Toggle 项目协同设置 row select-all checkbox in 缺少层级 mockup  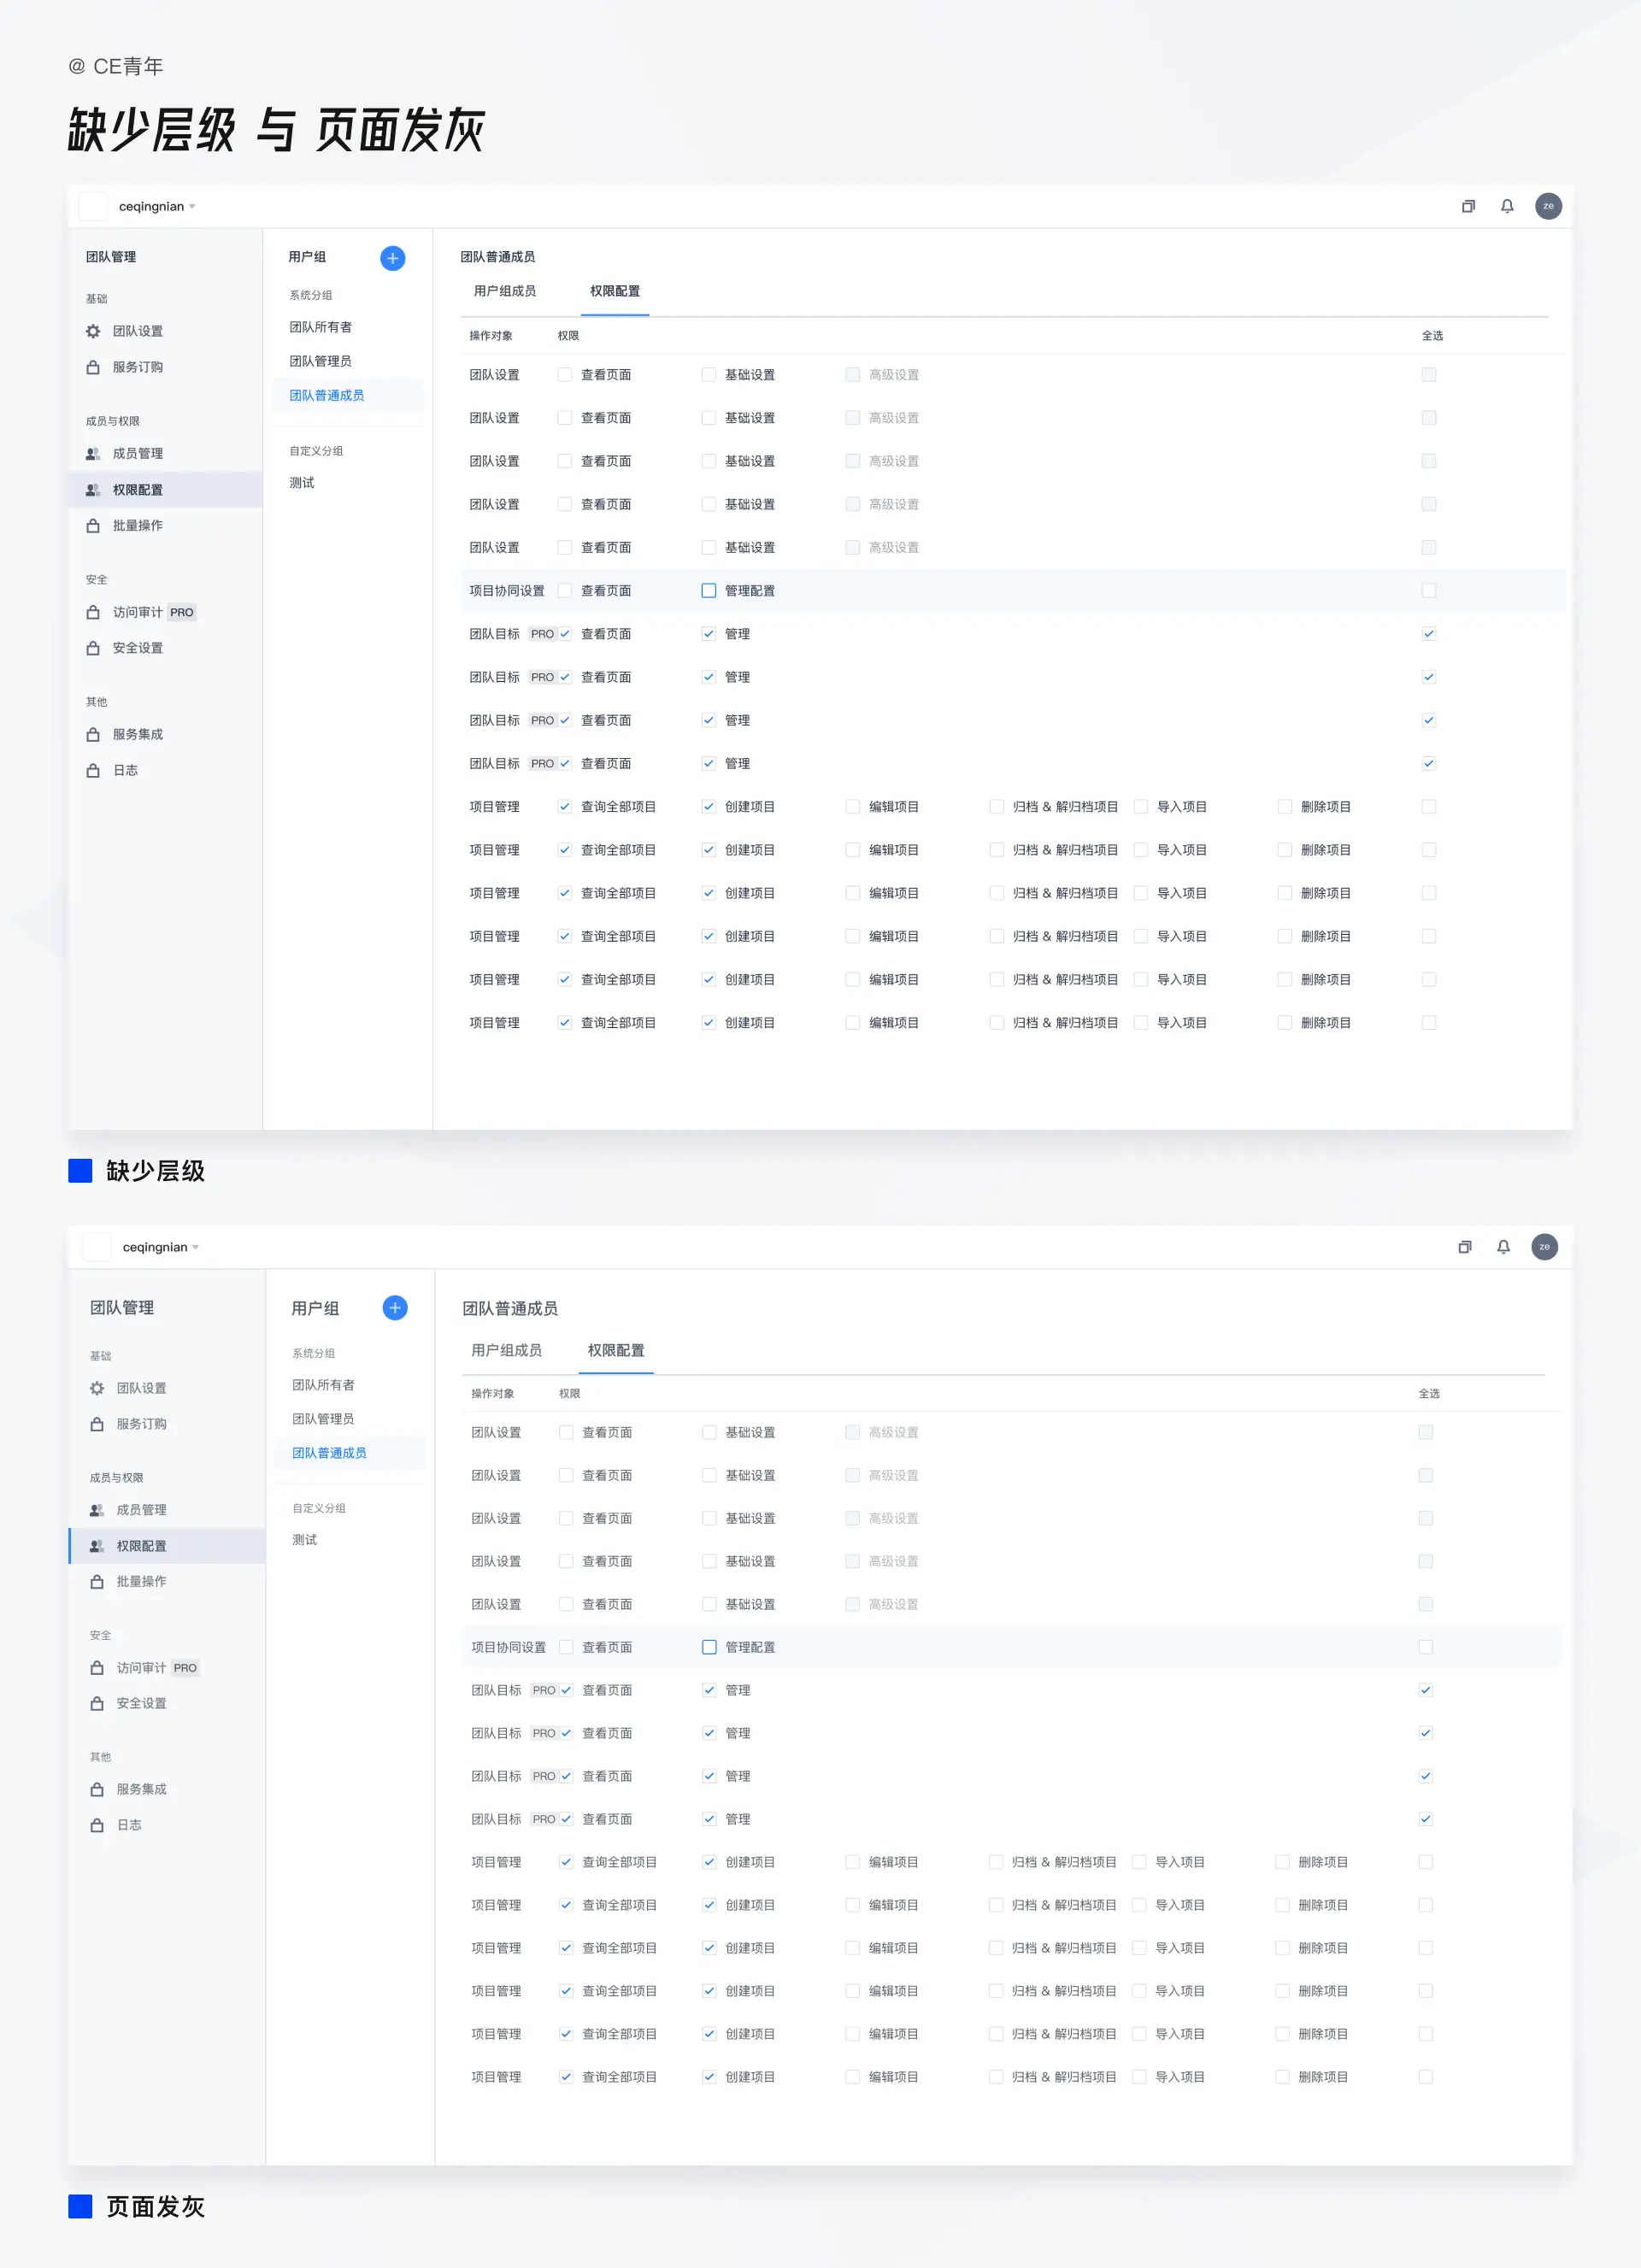(1429, 591)
